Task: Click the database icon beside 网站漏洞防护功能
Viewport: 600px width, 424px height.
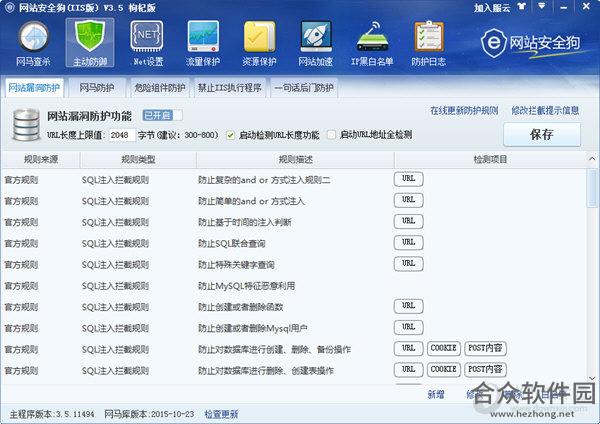Action: pyautogui.click(x=26, y=124)
